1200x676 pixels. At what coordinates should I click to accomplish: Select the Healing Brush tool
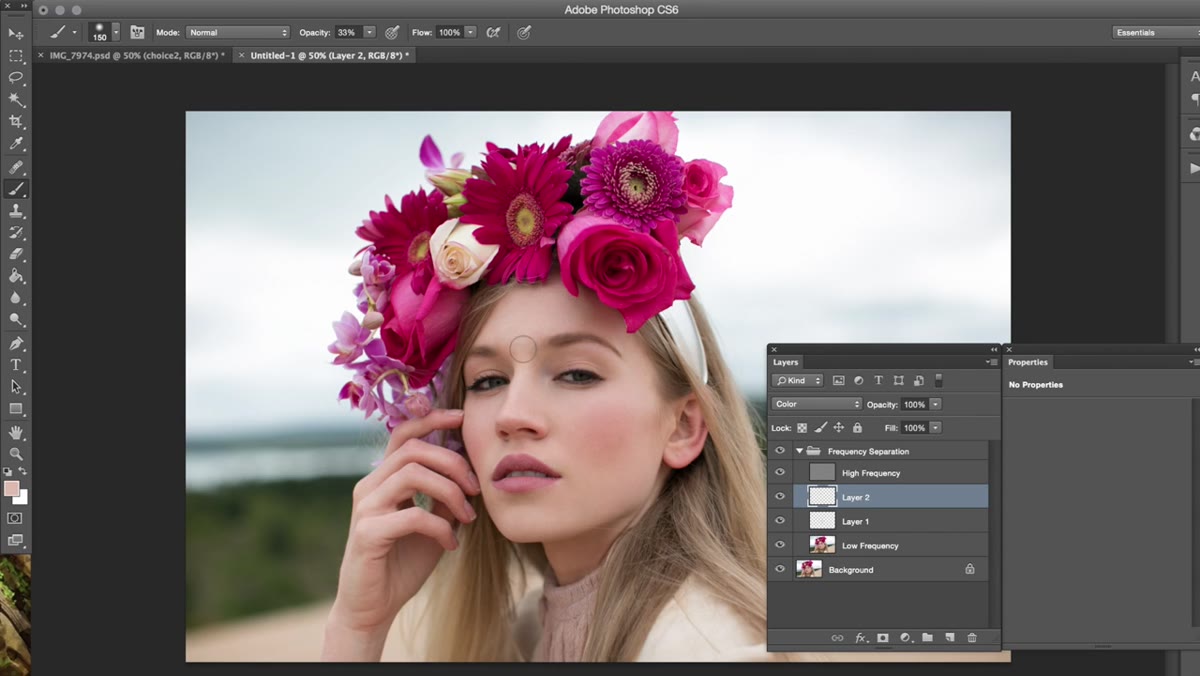pyautogui.click(x=16, y=168)
